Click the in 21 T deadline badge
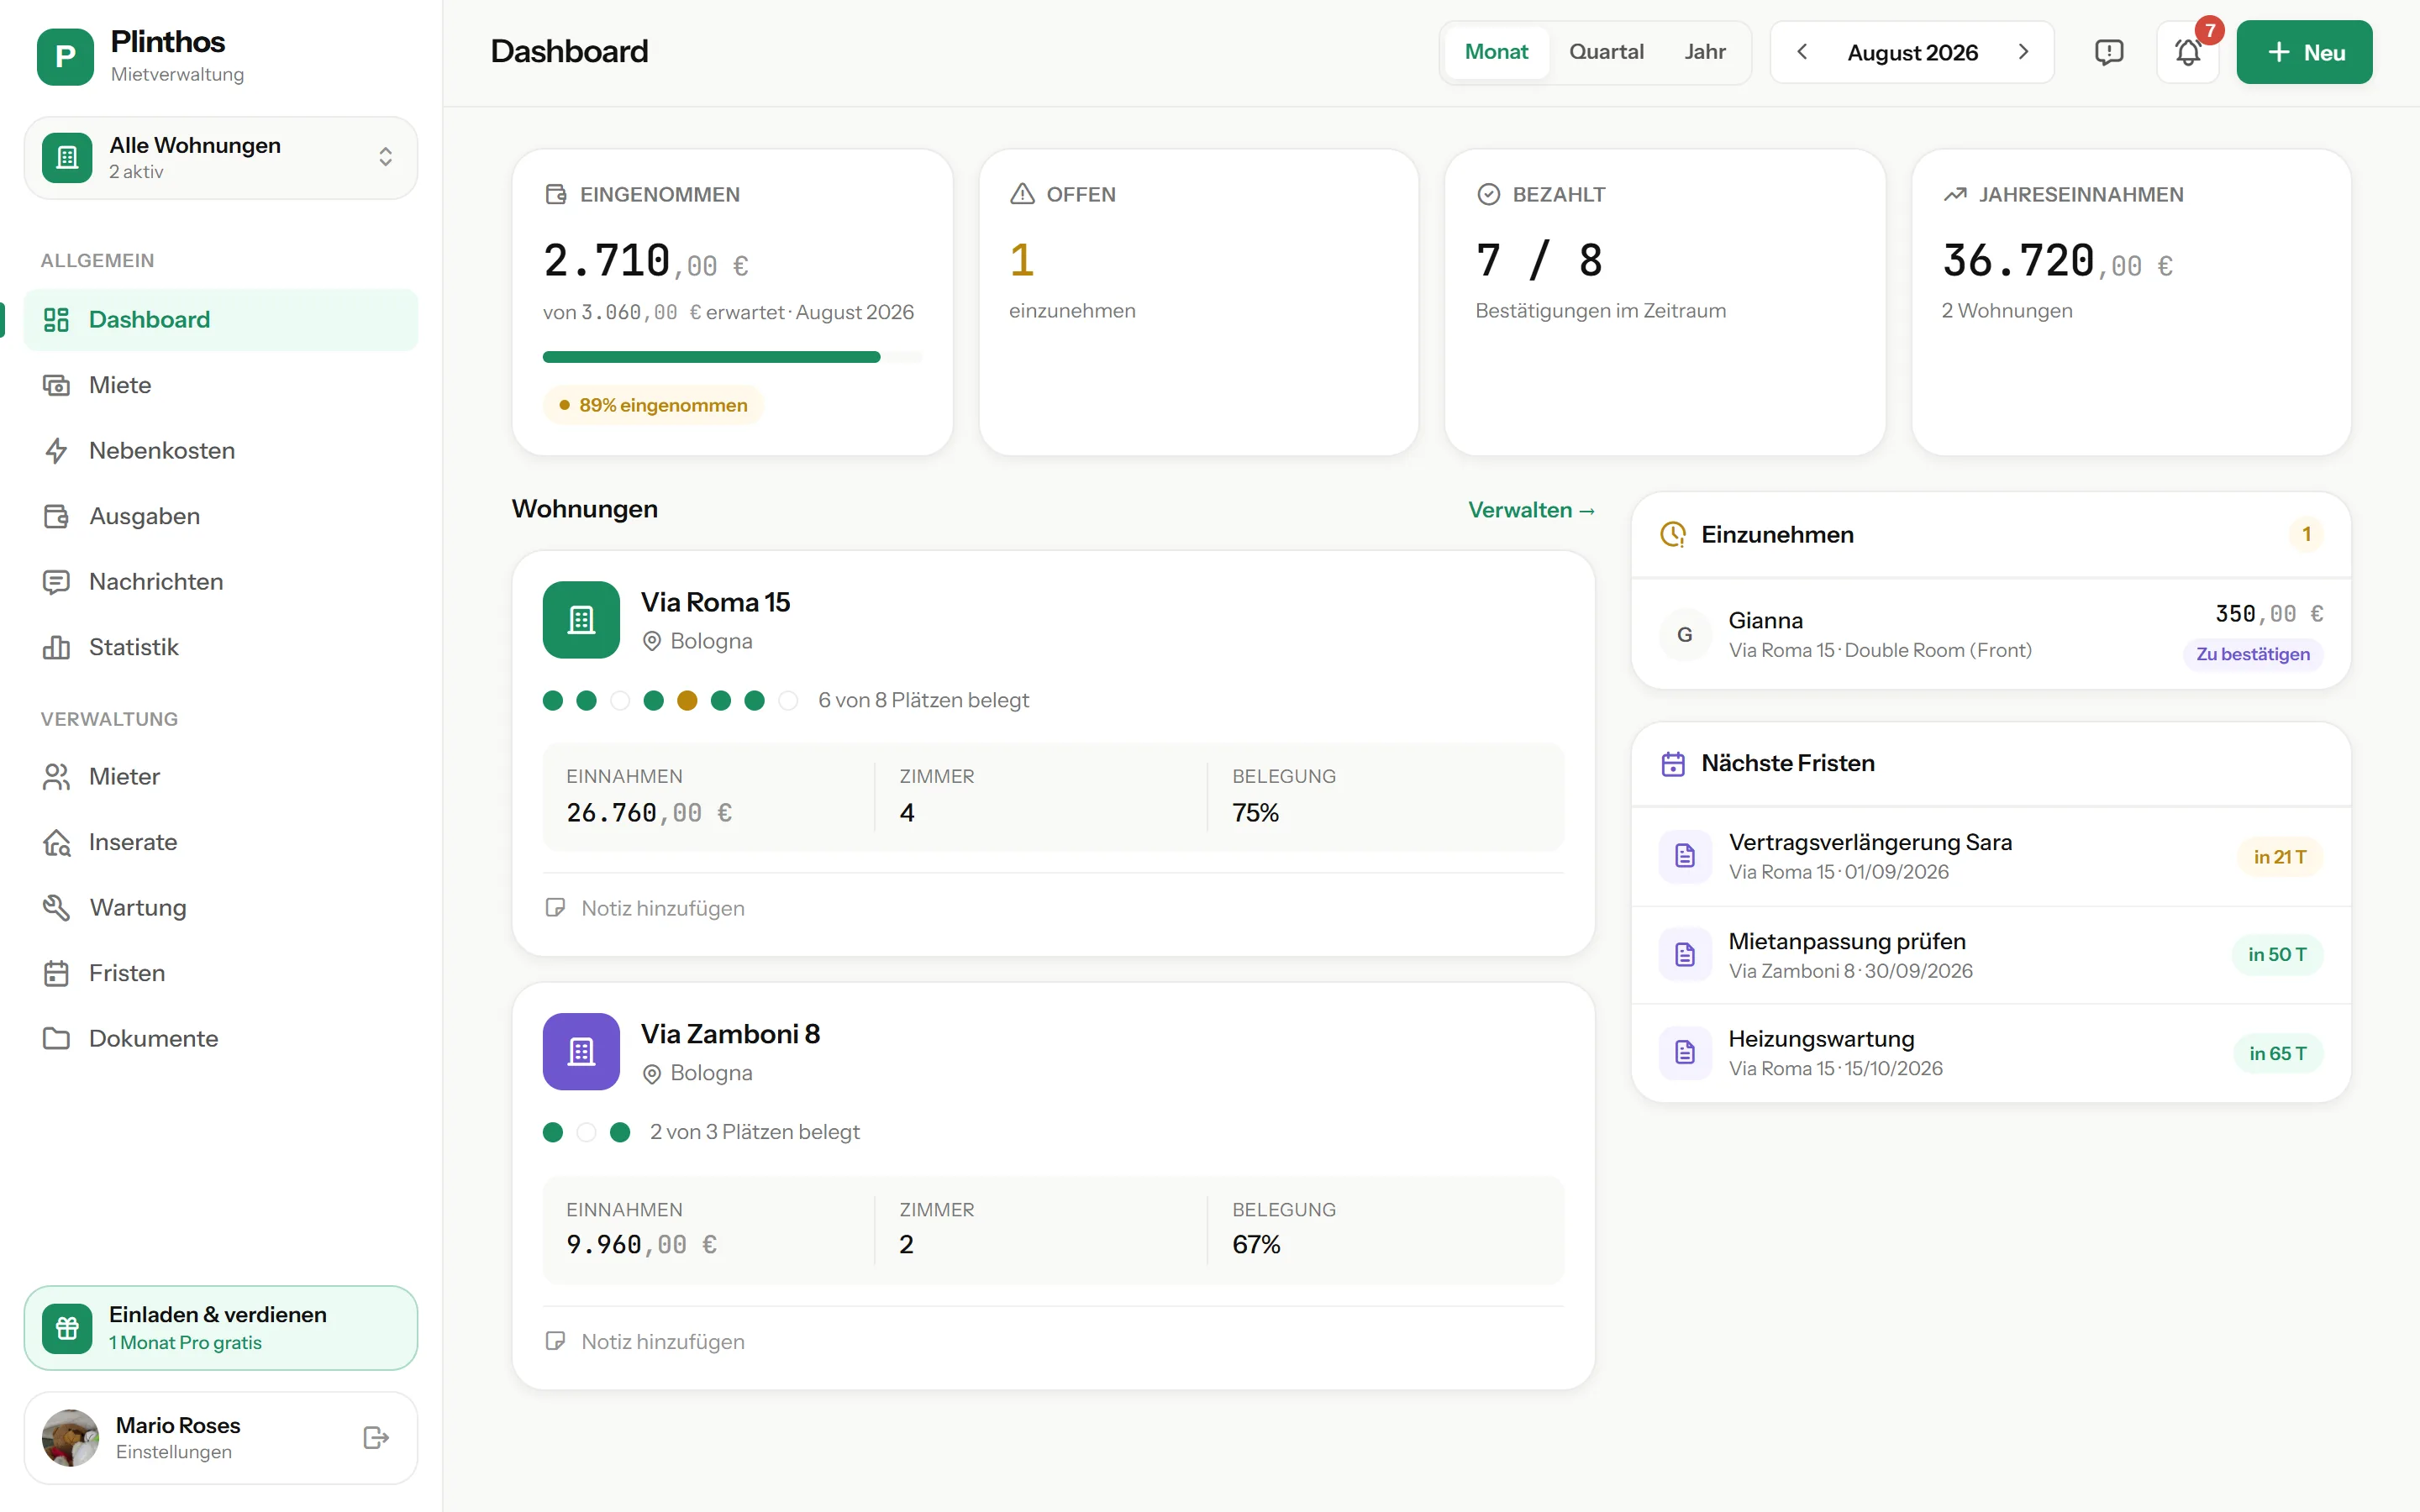This screenshot has width=2420, height=1512. [2279, 857]
